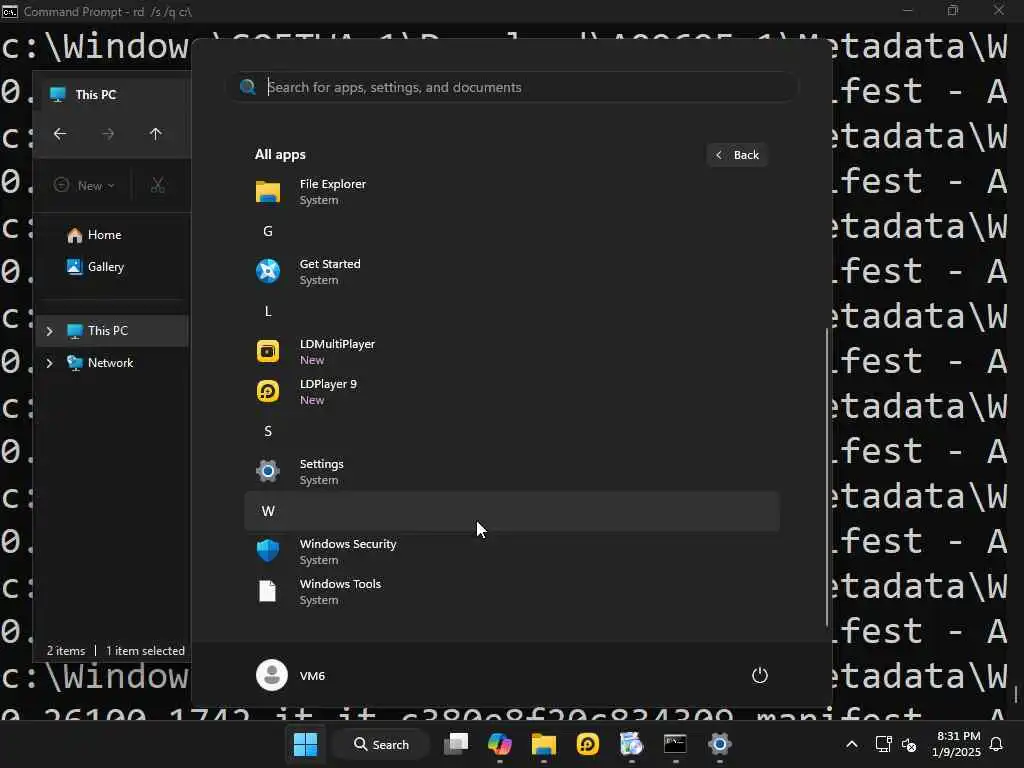Screen dimensions: 1024x768
Task: Click the All apps scrollbar
Action: pos(827,477)
